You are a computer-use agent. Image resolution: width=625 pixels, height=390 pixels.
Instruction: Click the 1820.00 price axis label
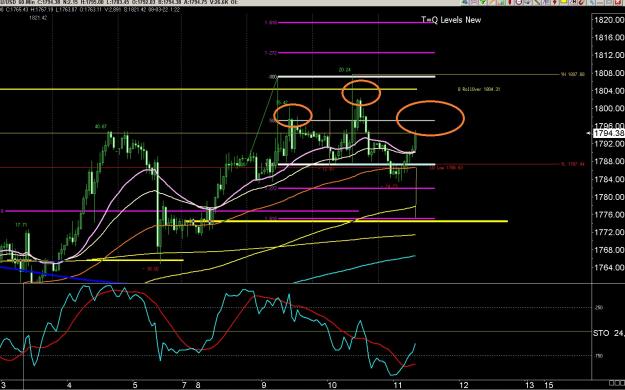609,20
